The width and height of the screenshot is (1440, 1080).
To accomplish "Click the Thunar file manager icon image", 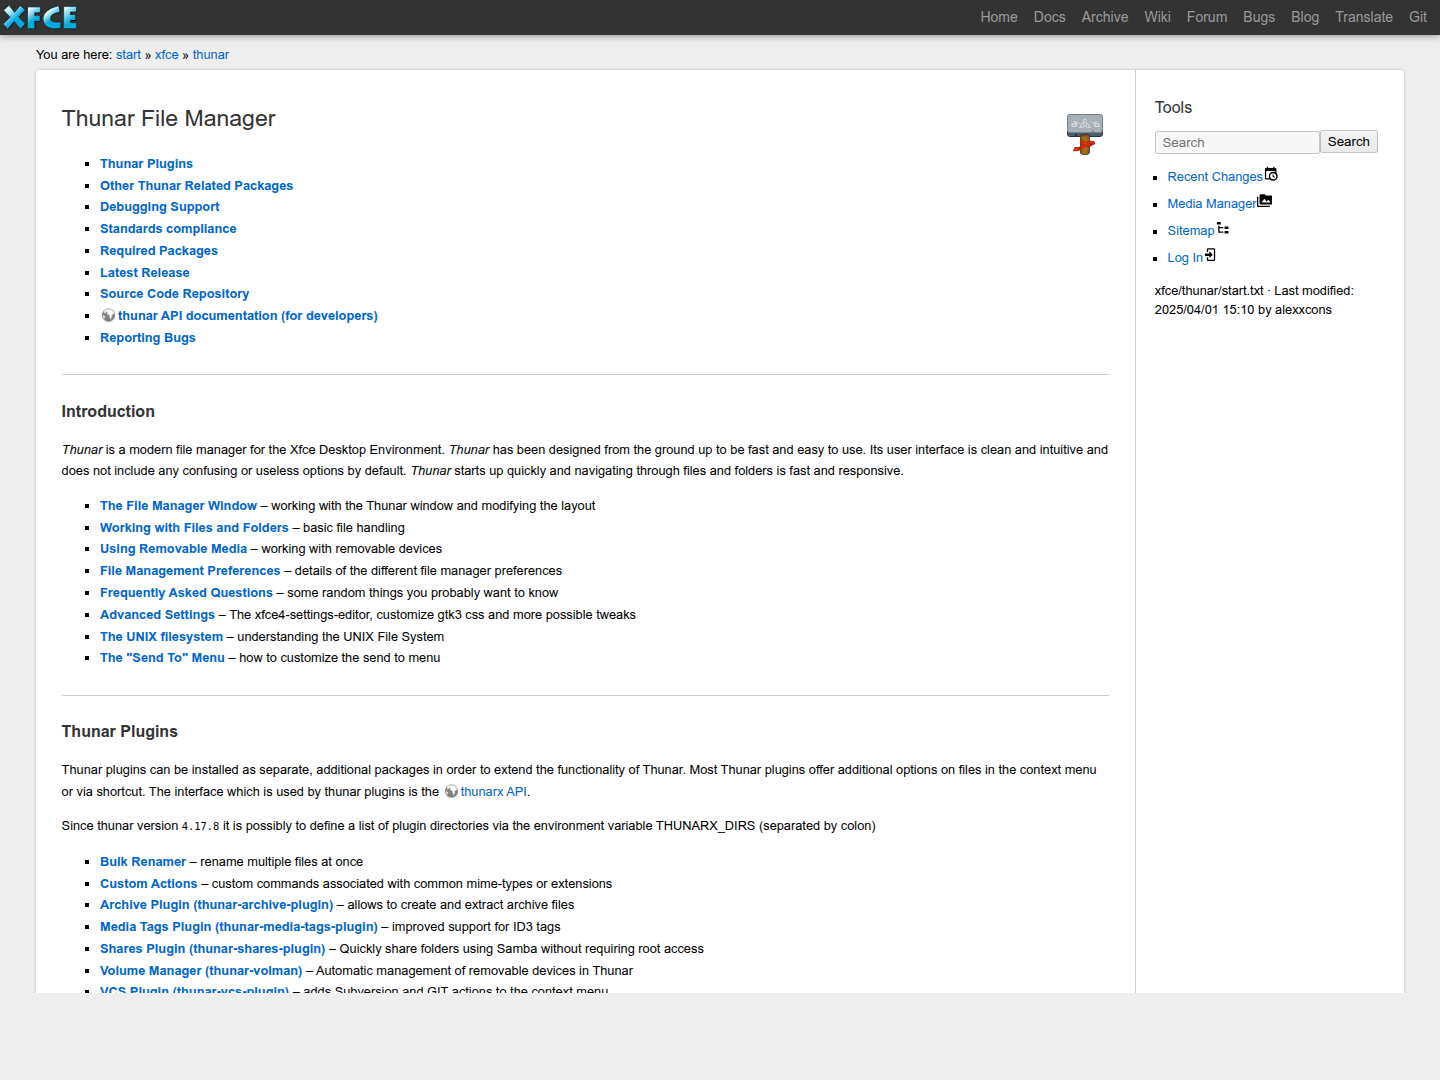I will [x=1084, y=134].
